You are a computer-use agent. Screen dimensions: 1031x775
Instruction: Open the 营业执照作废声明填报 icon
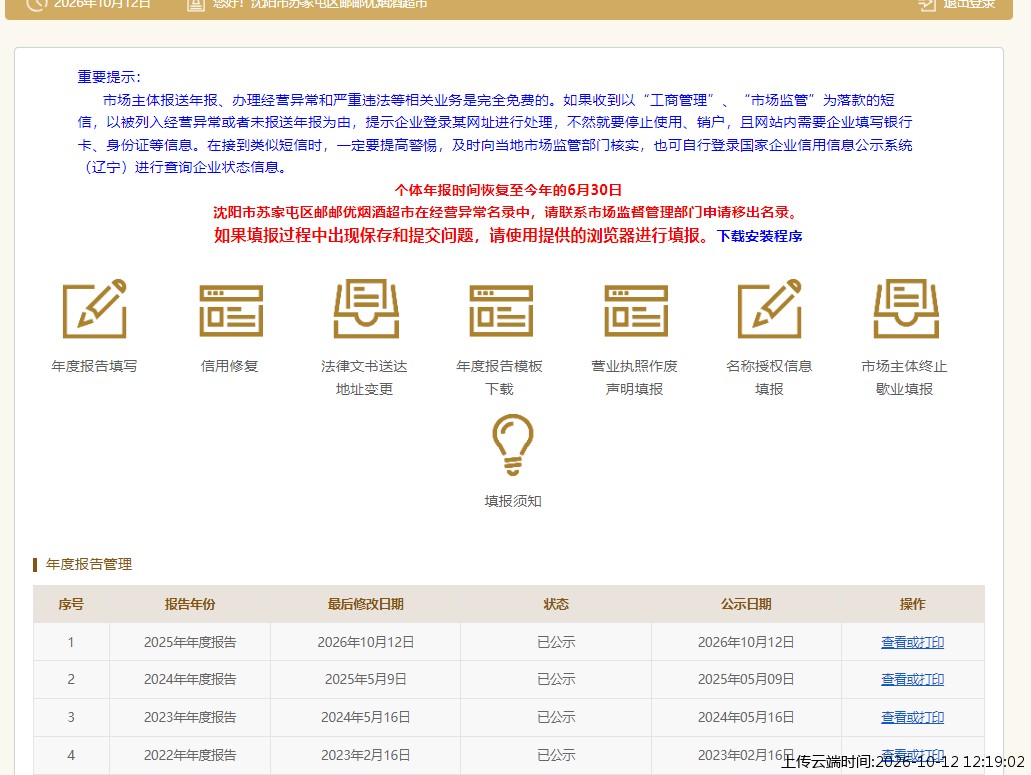point(636,310)
